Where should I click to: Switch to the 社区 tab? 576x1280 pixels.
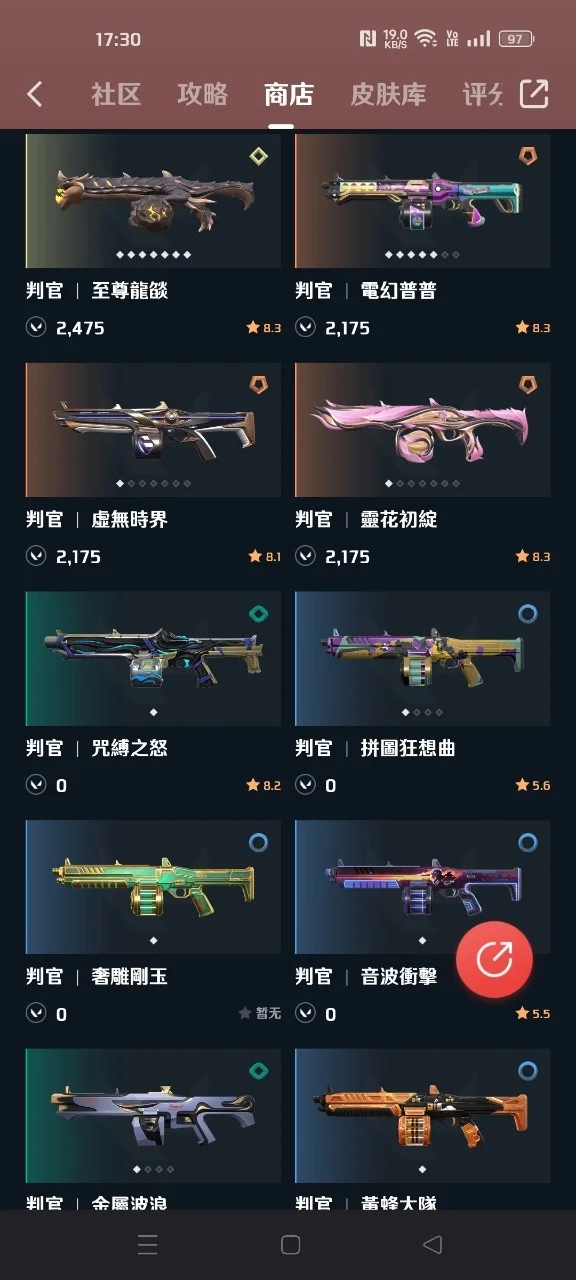[116, 94]
